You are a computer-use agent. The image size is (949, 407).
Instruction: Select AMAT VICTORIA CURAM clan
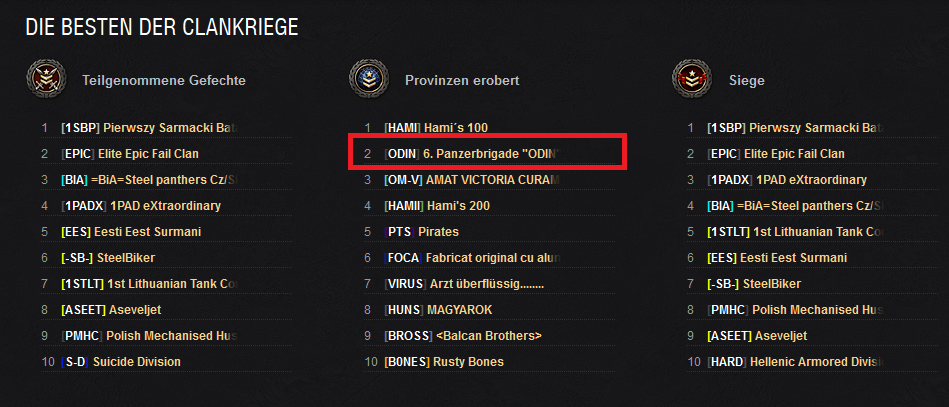(x=469, y=180)
